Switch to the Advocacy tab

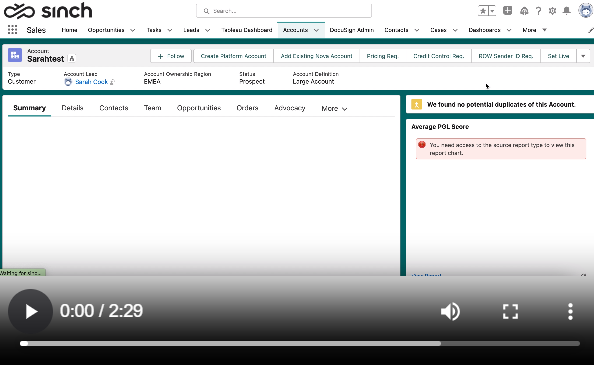pos(290,108)
